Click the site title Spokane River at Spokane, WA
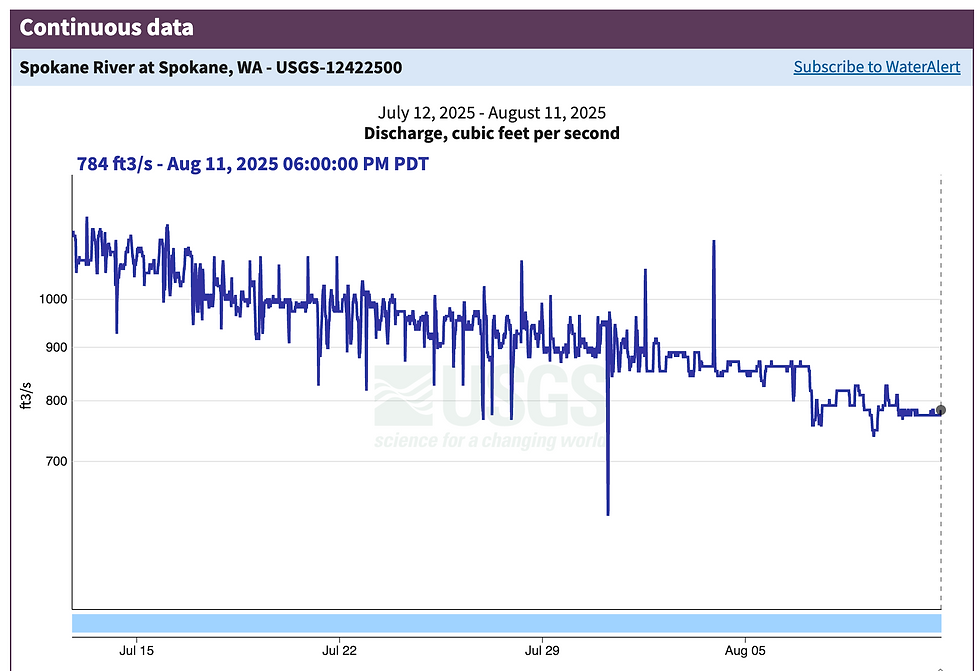The height and width of the screenshot is (671, 980). click(211, 67)
